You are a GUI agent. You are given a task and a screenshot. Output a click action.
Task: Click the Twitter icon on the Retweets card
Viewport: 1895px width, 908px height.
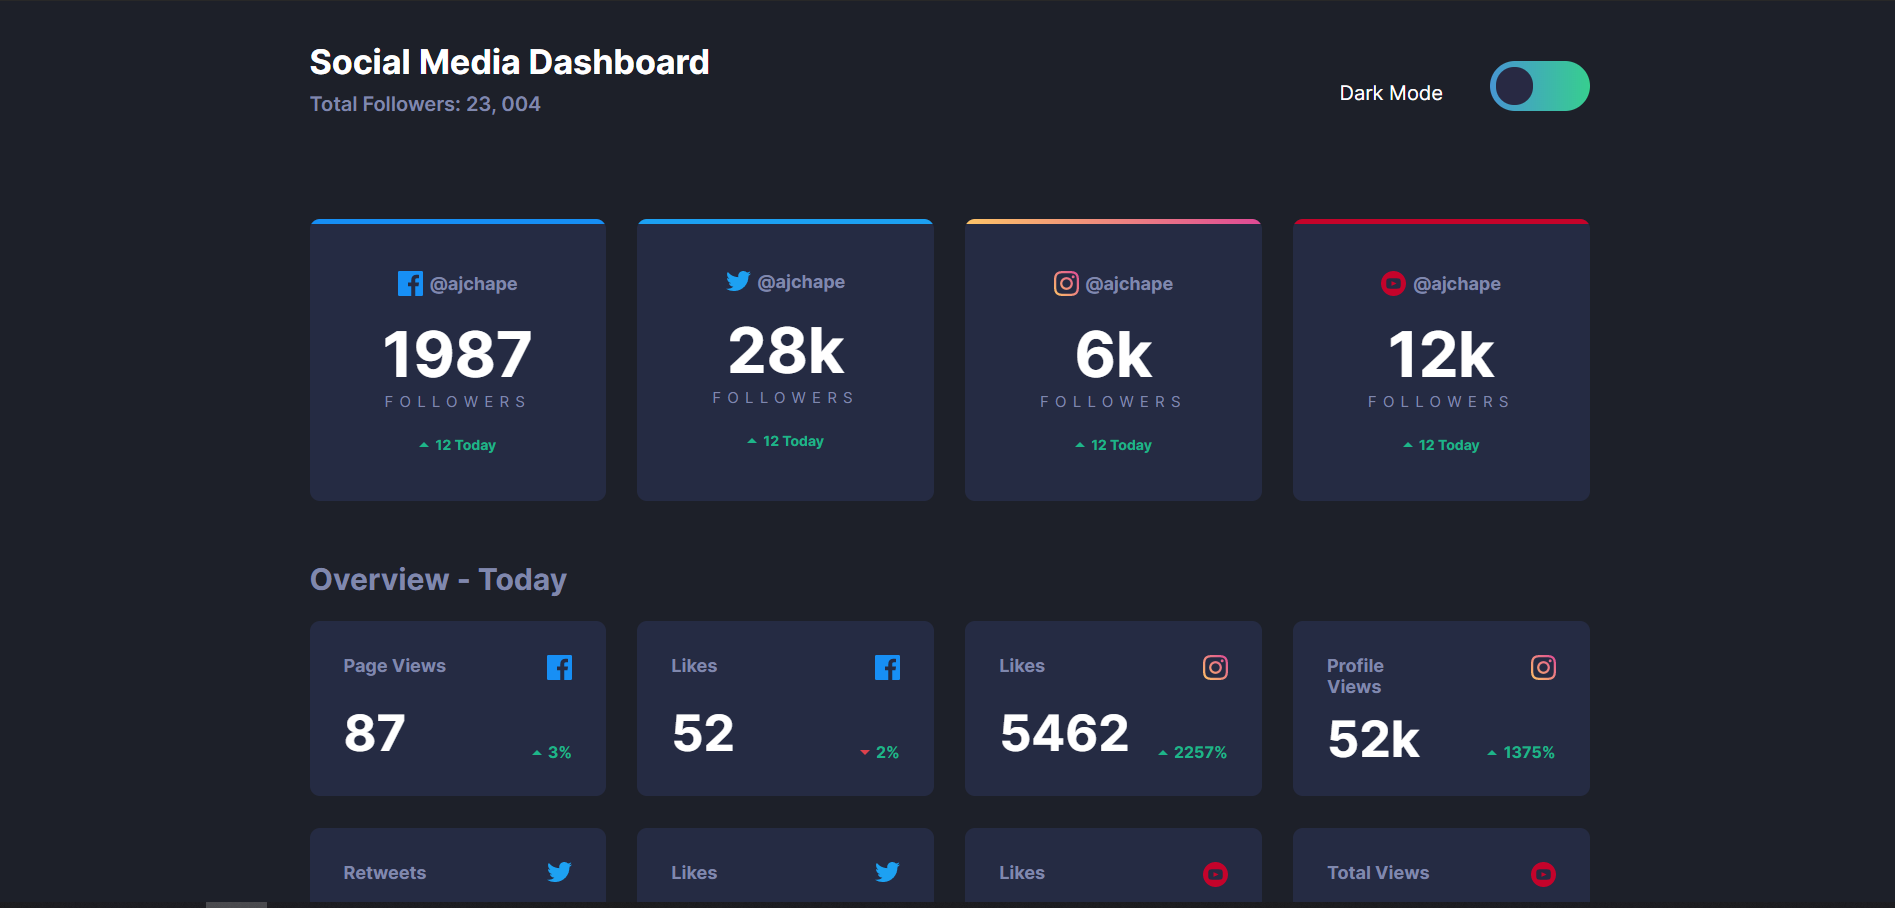coord(560,872)
